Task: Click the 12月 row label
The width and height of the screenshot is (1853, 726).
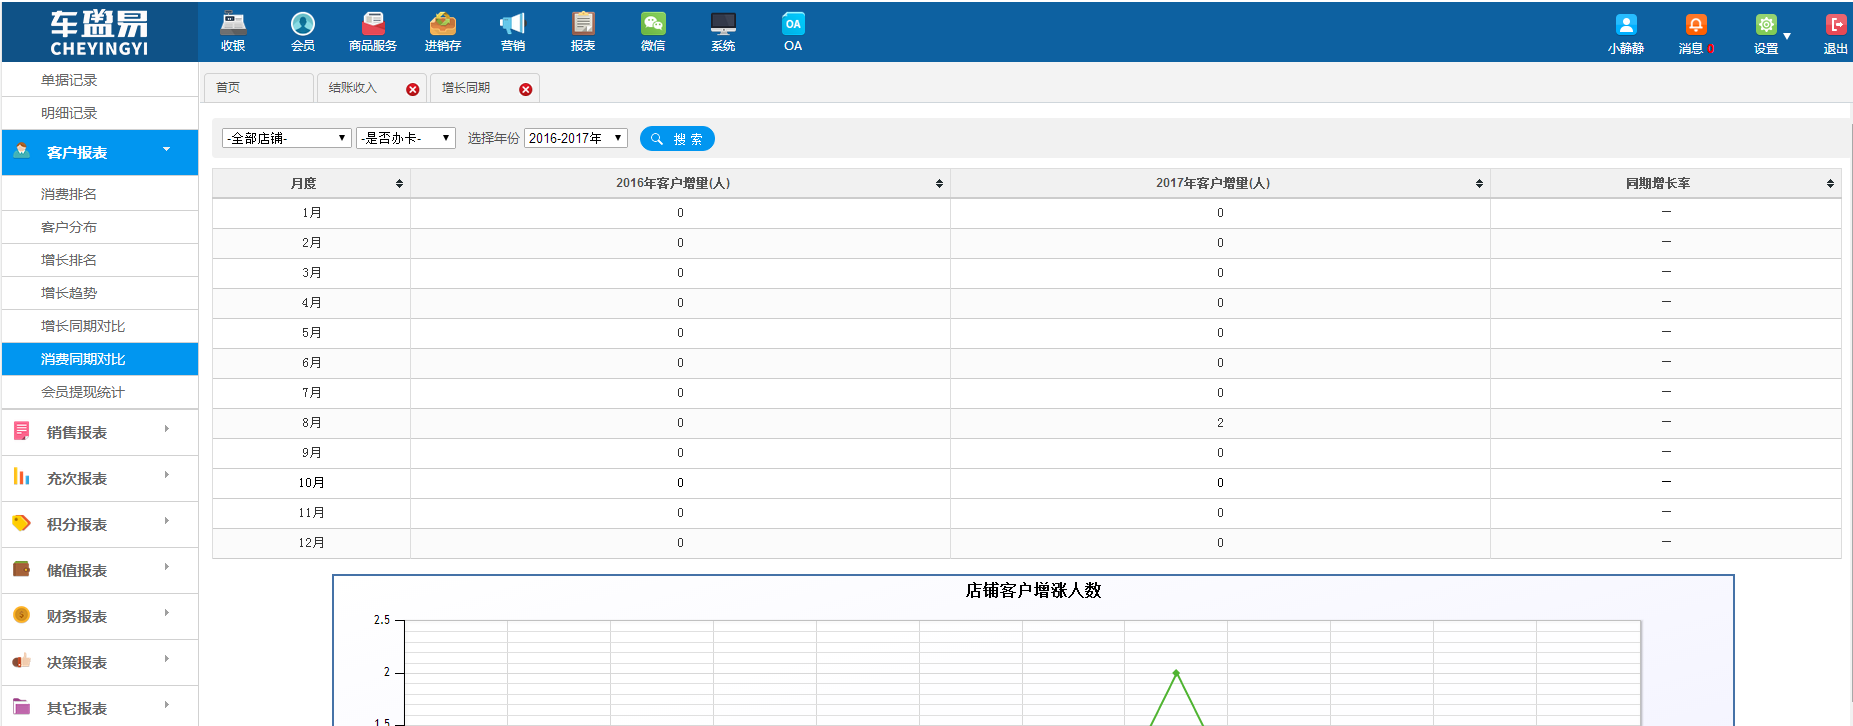Action: 311,543
